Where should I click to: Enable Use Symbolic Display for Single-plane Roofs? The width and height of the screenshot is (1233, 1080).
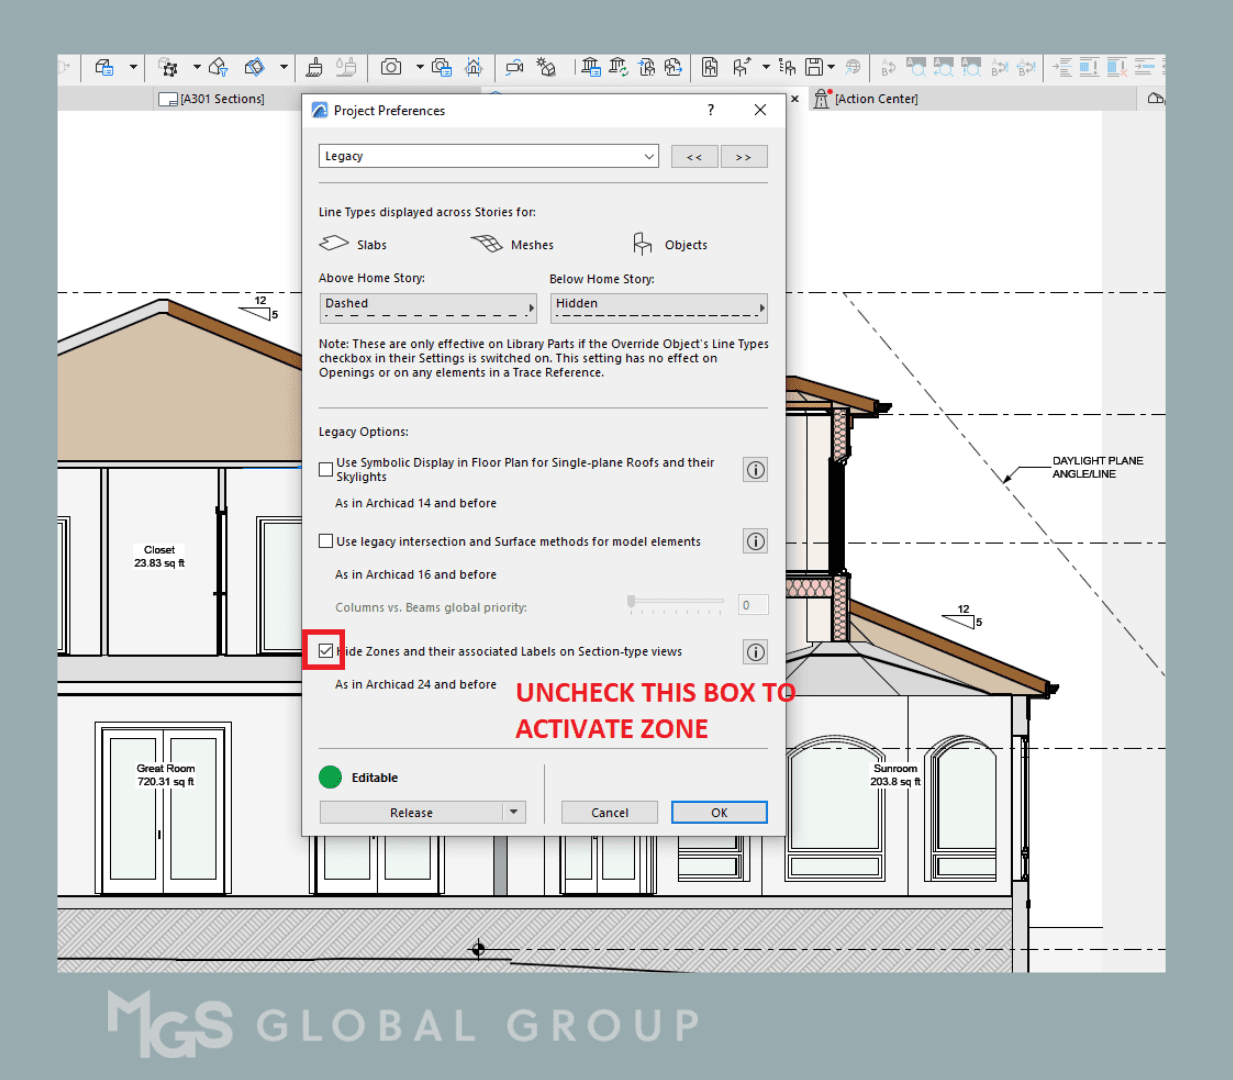[x=325, y=469]
